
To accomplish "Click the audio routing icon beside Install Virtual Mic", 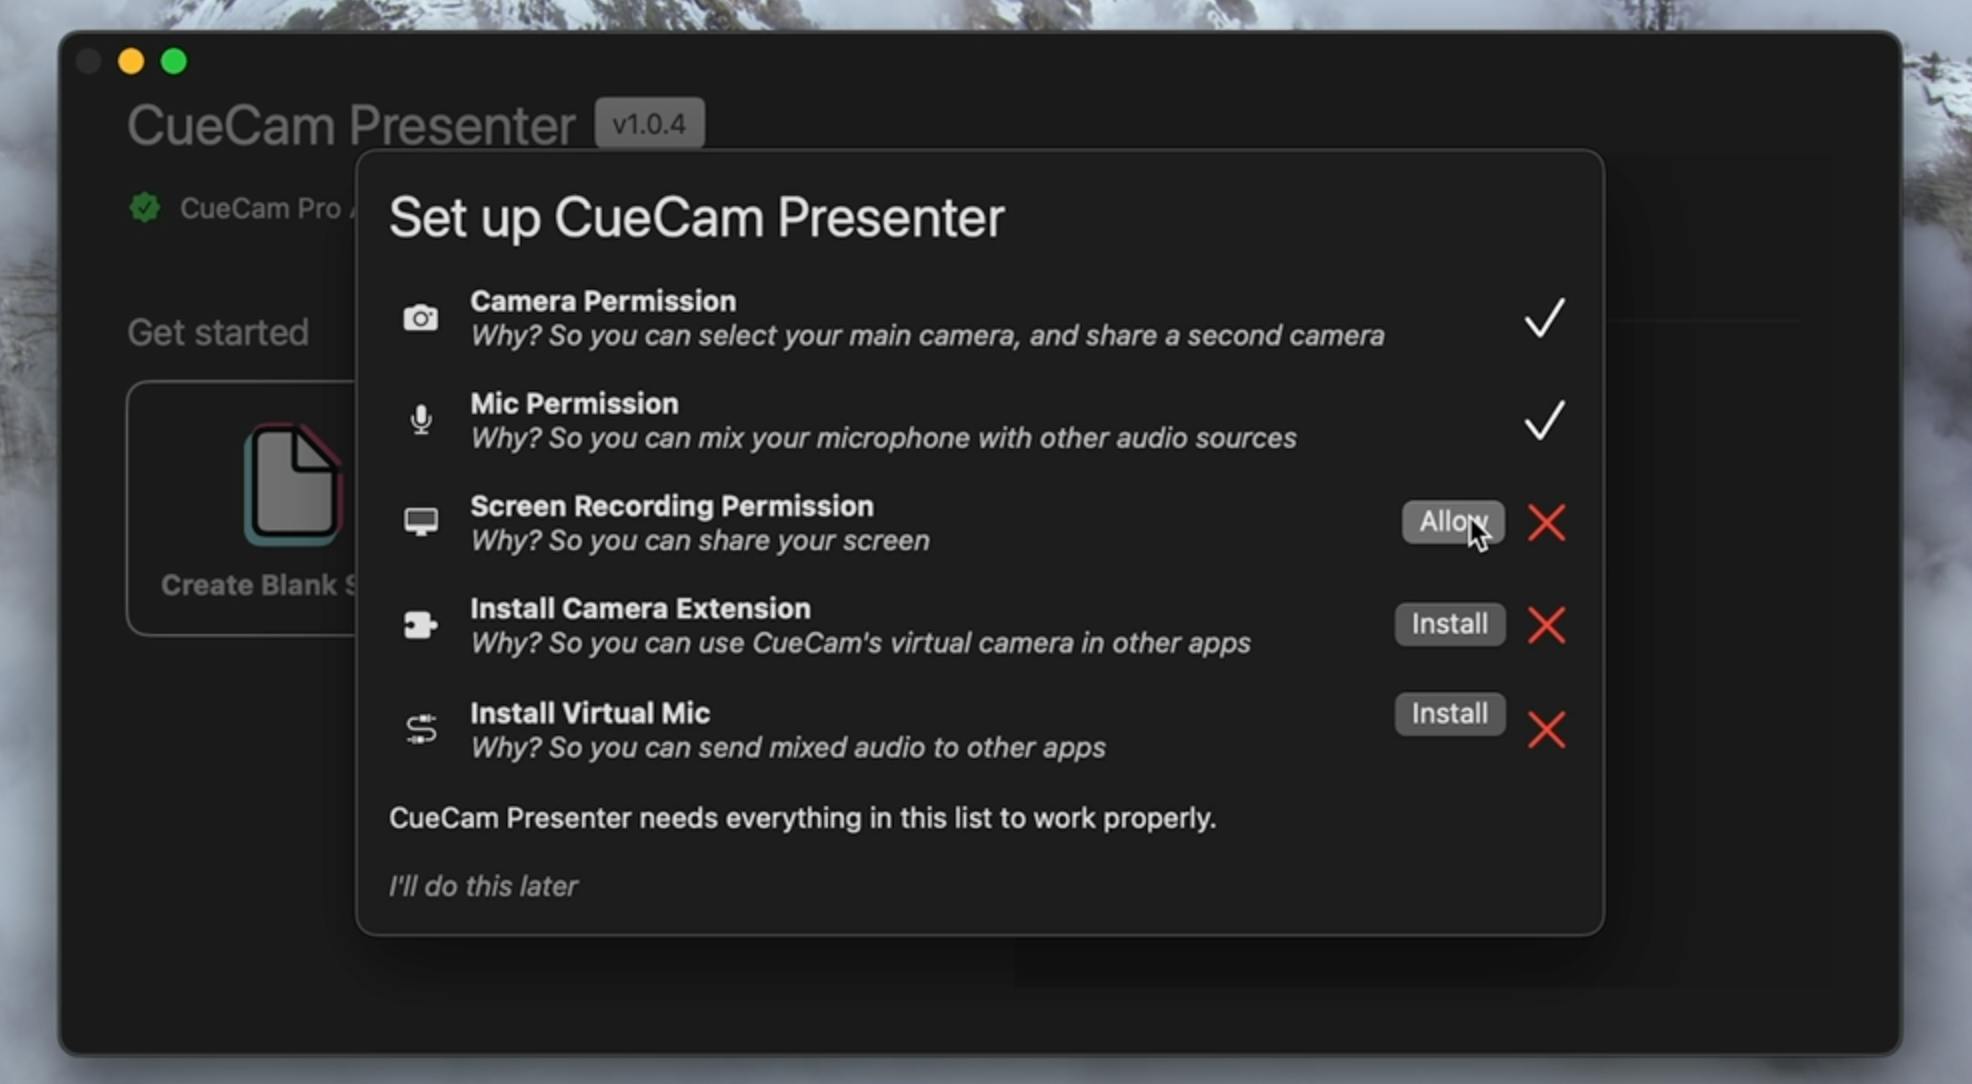I will (x=421, y=729).
